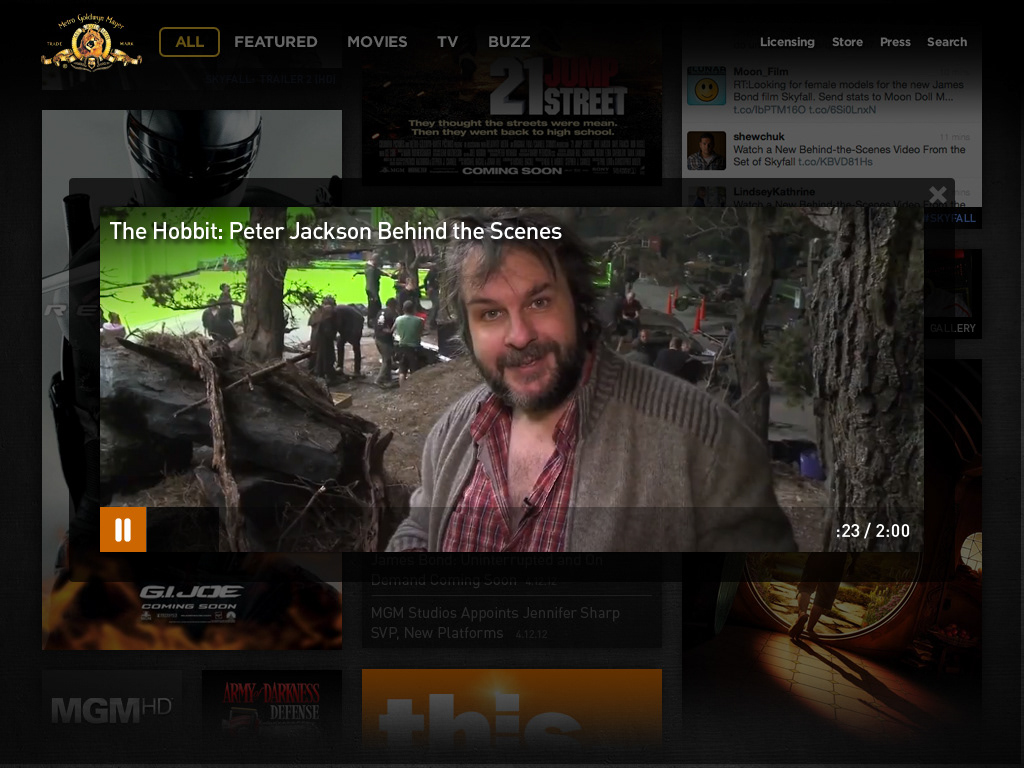Close the video player overlay
The width and height of the screenshot is (1024, 768).
[x=937, y=194]
